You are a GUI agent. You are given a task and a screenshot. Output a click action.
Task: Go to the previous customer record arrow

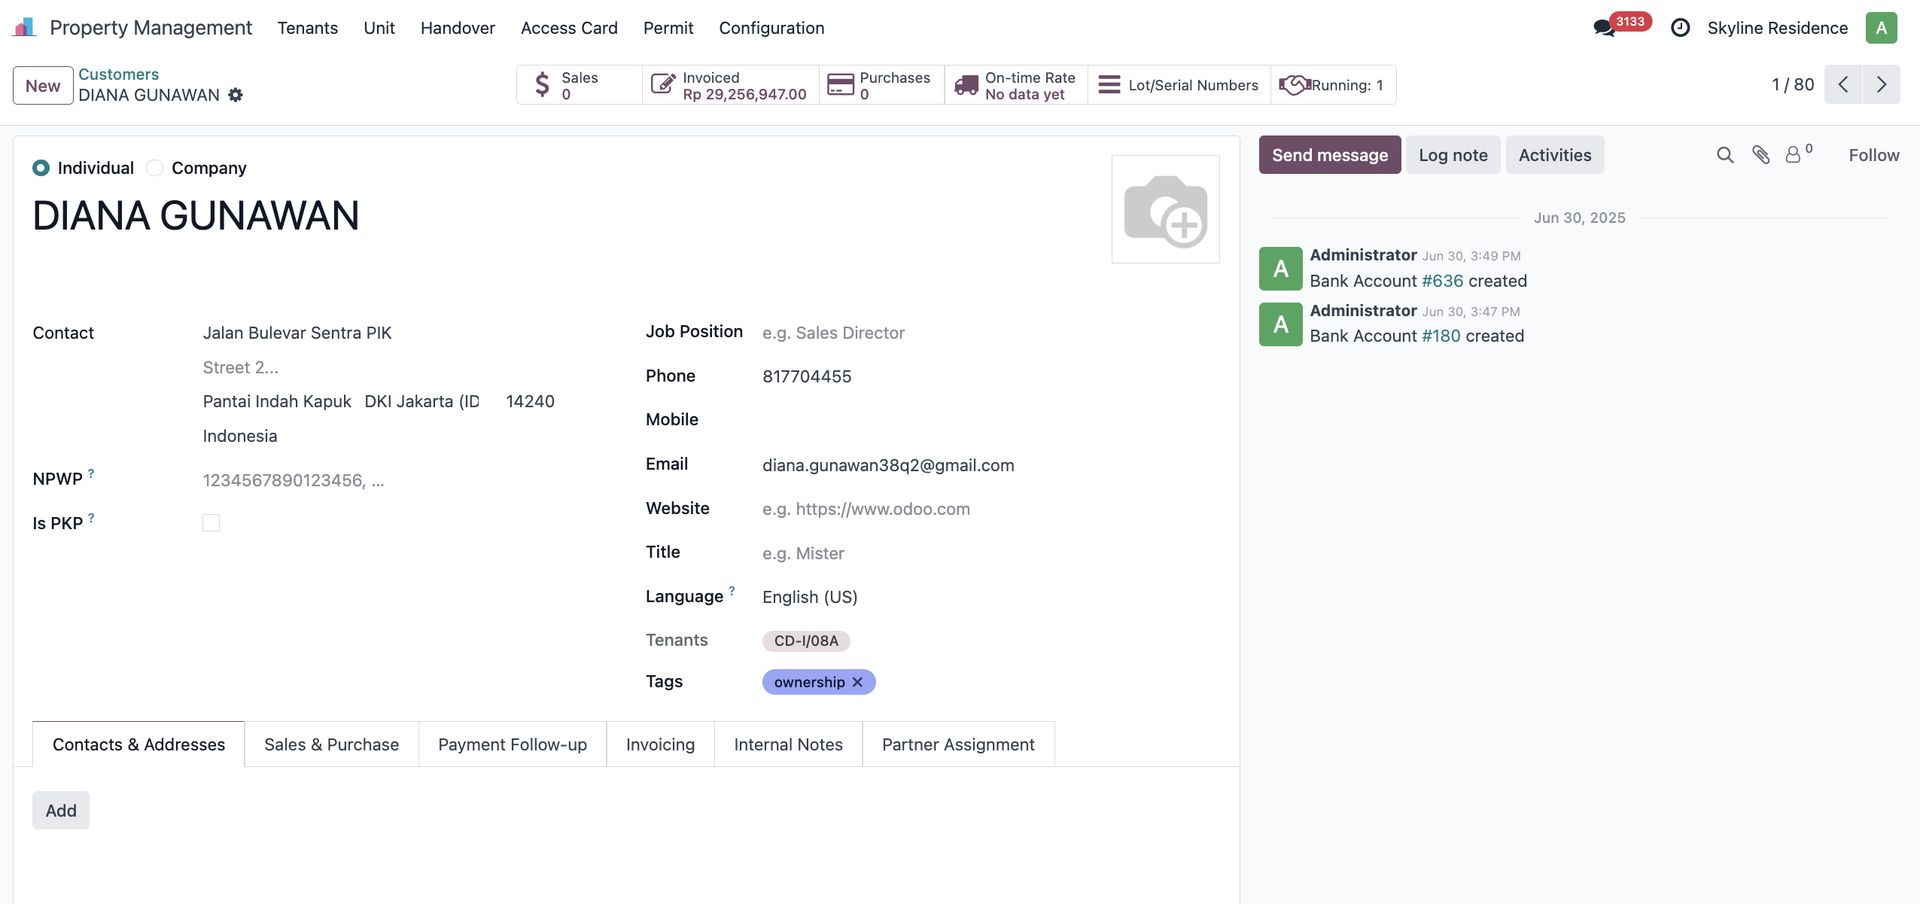1843,85
